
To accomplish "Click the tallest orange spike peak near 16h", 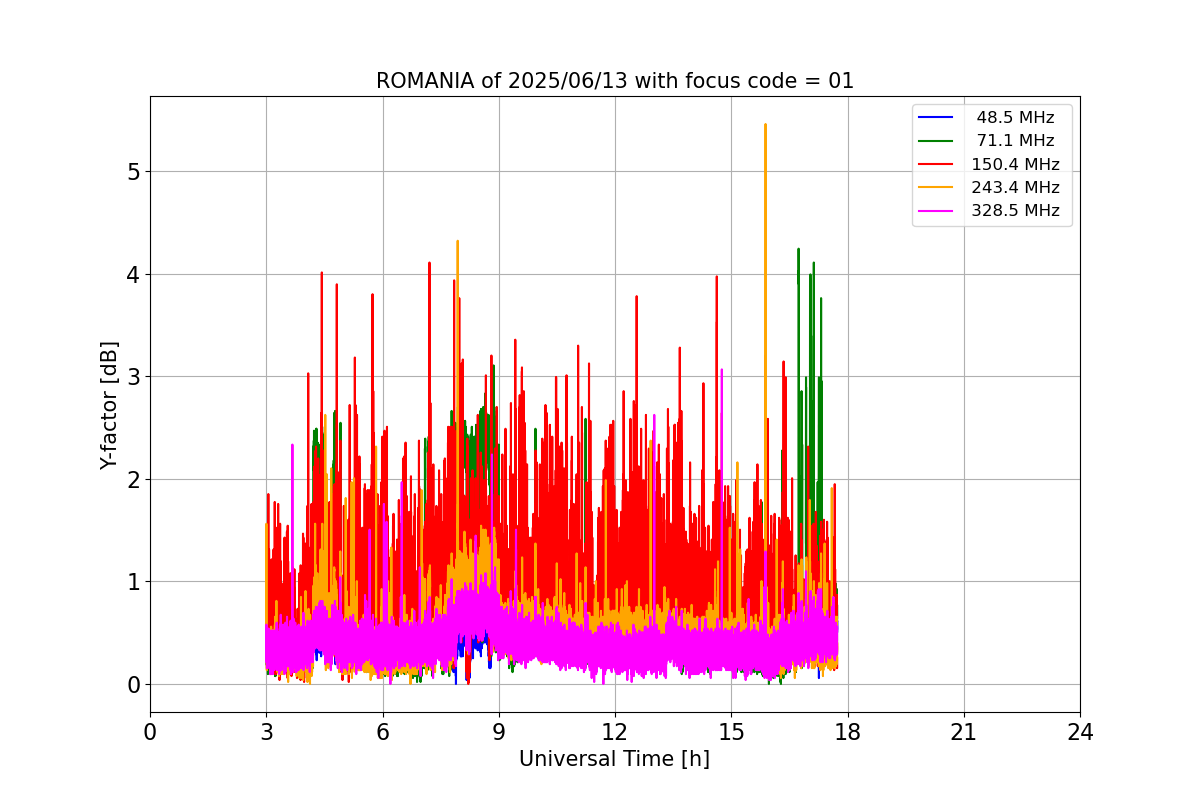I will 765,126.
